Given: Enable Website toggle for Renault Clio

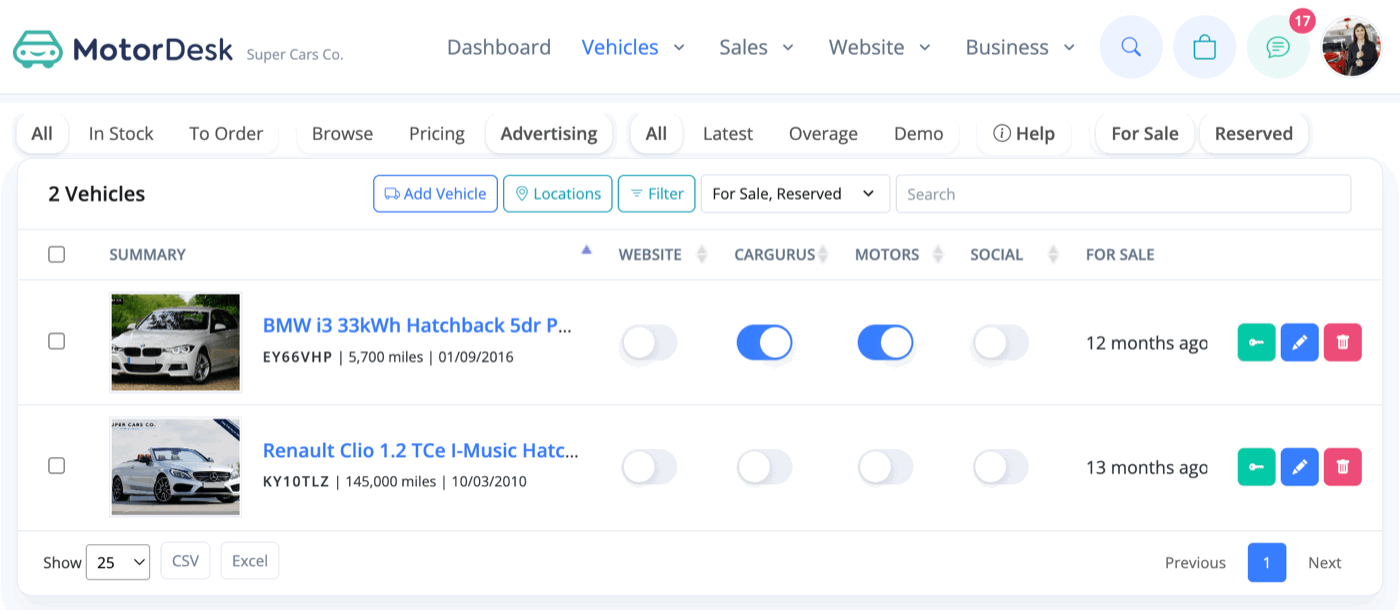Looking at the screenshot, I should pos(649,467).
